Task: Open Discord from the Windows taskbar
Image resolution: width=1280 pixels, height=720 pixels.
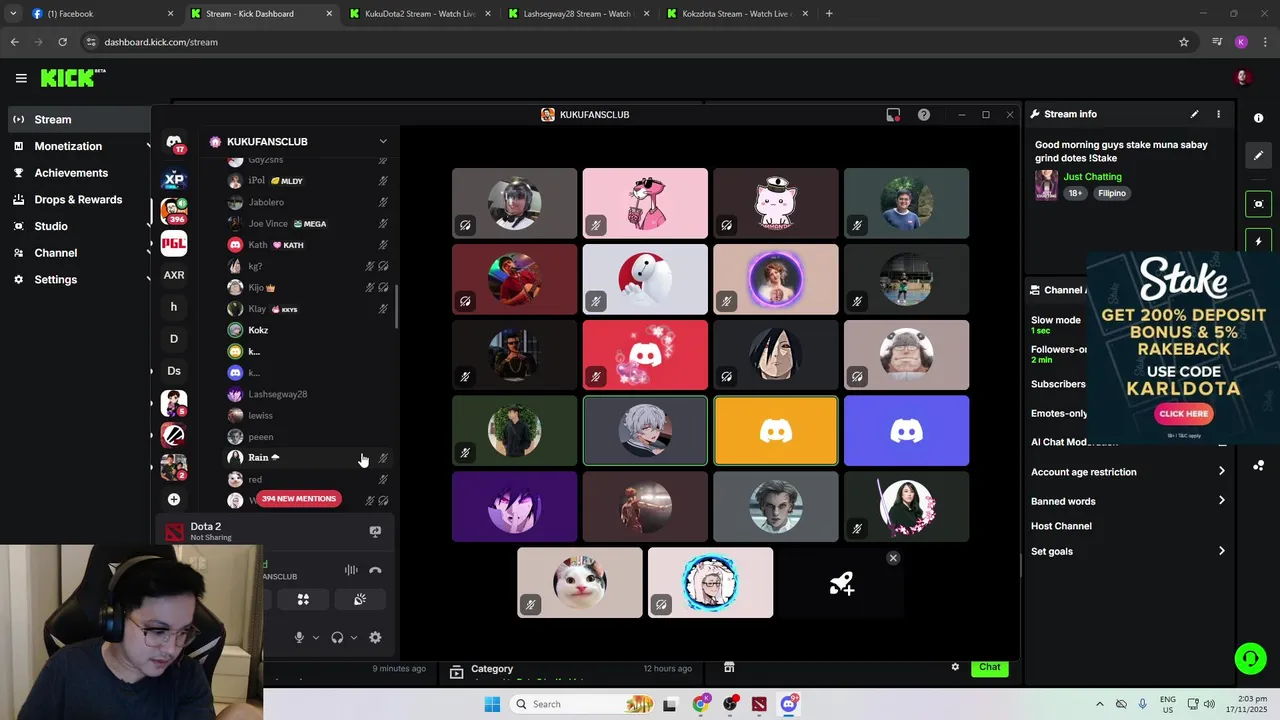Action: [x=788, y=704]
